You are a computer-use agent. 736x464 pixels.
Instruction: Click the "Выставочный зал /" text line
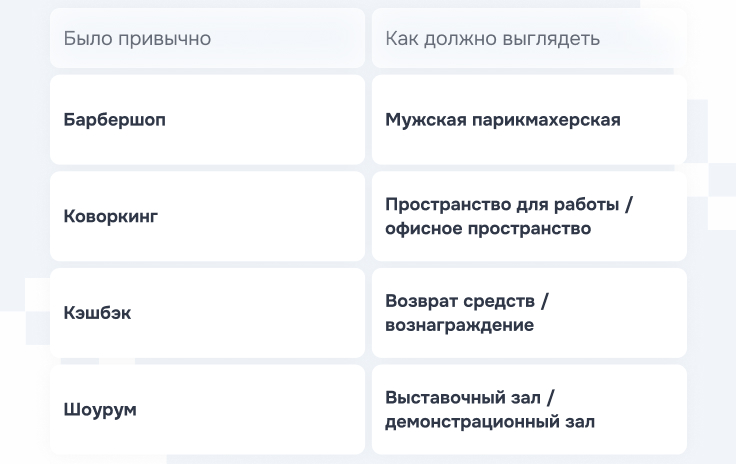pos(470,398)
